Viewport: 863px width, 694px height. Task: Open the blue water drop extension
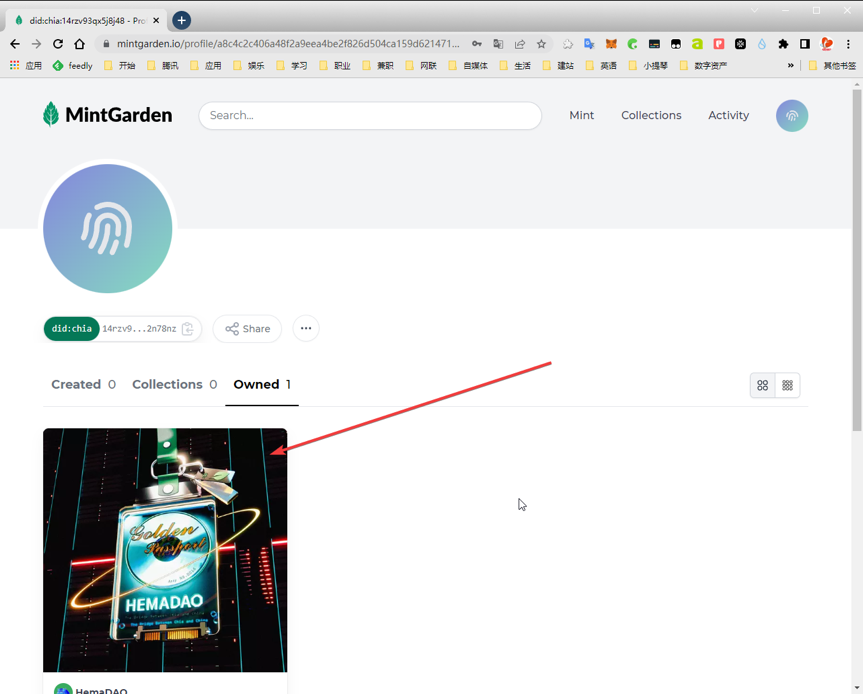click(x=762, y=44)
